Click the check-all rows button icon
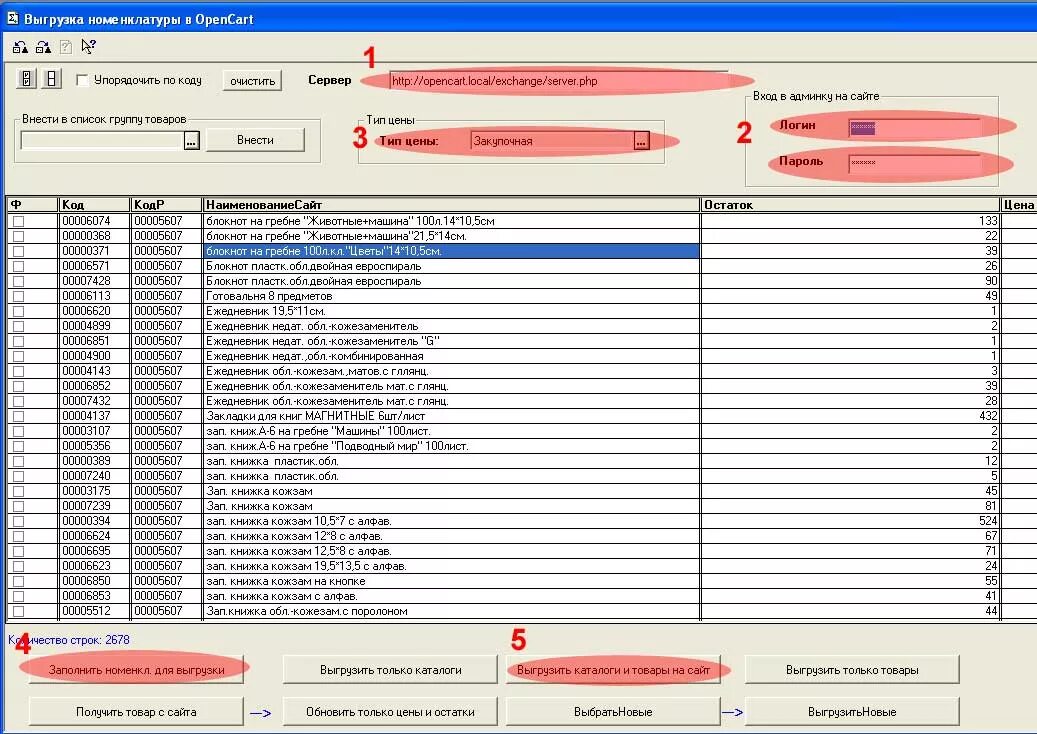 (x=26, y=79)
